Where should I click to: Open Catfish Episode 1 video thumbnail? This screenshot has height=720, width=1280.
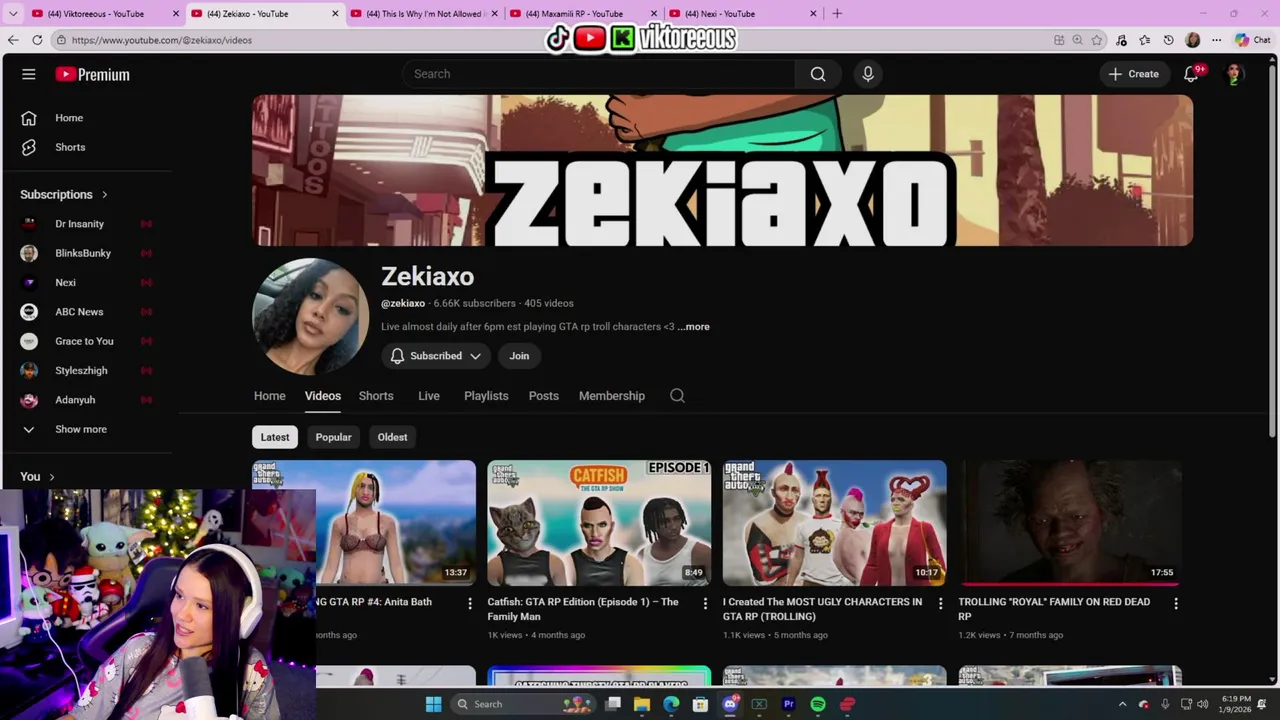pos(599,523)
